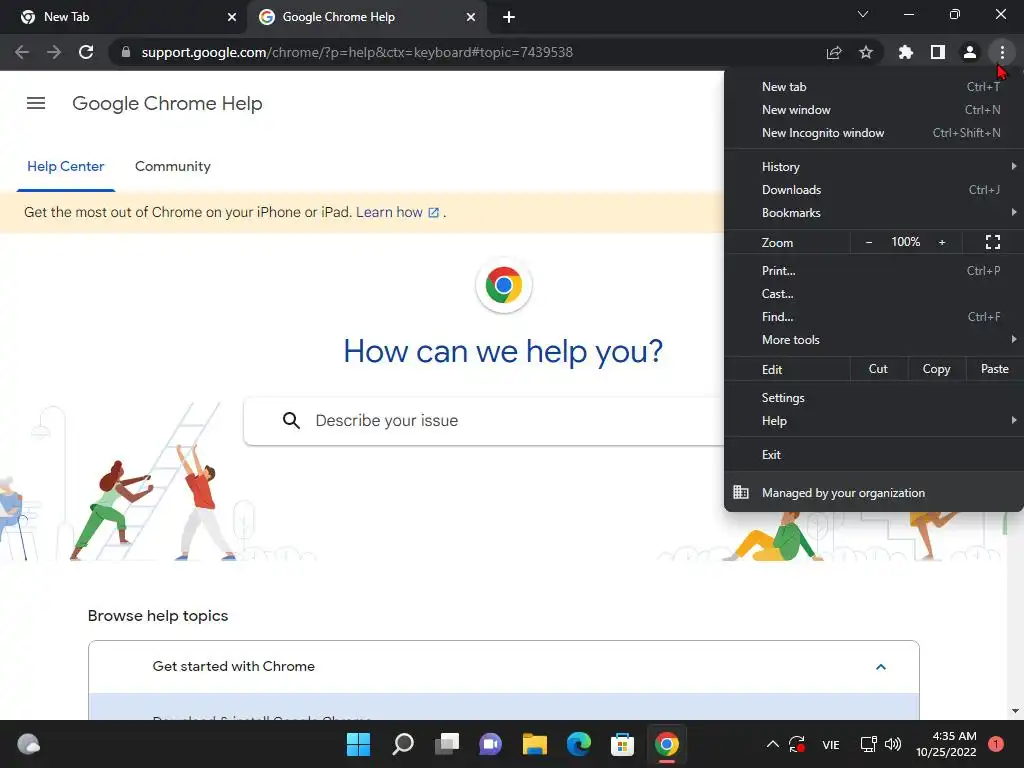Open the Extensions puzzle icon
The height and width of the screenshot is (768, 1024).
[906, 52]
